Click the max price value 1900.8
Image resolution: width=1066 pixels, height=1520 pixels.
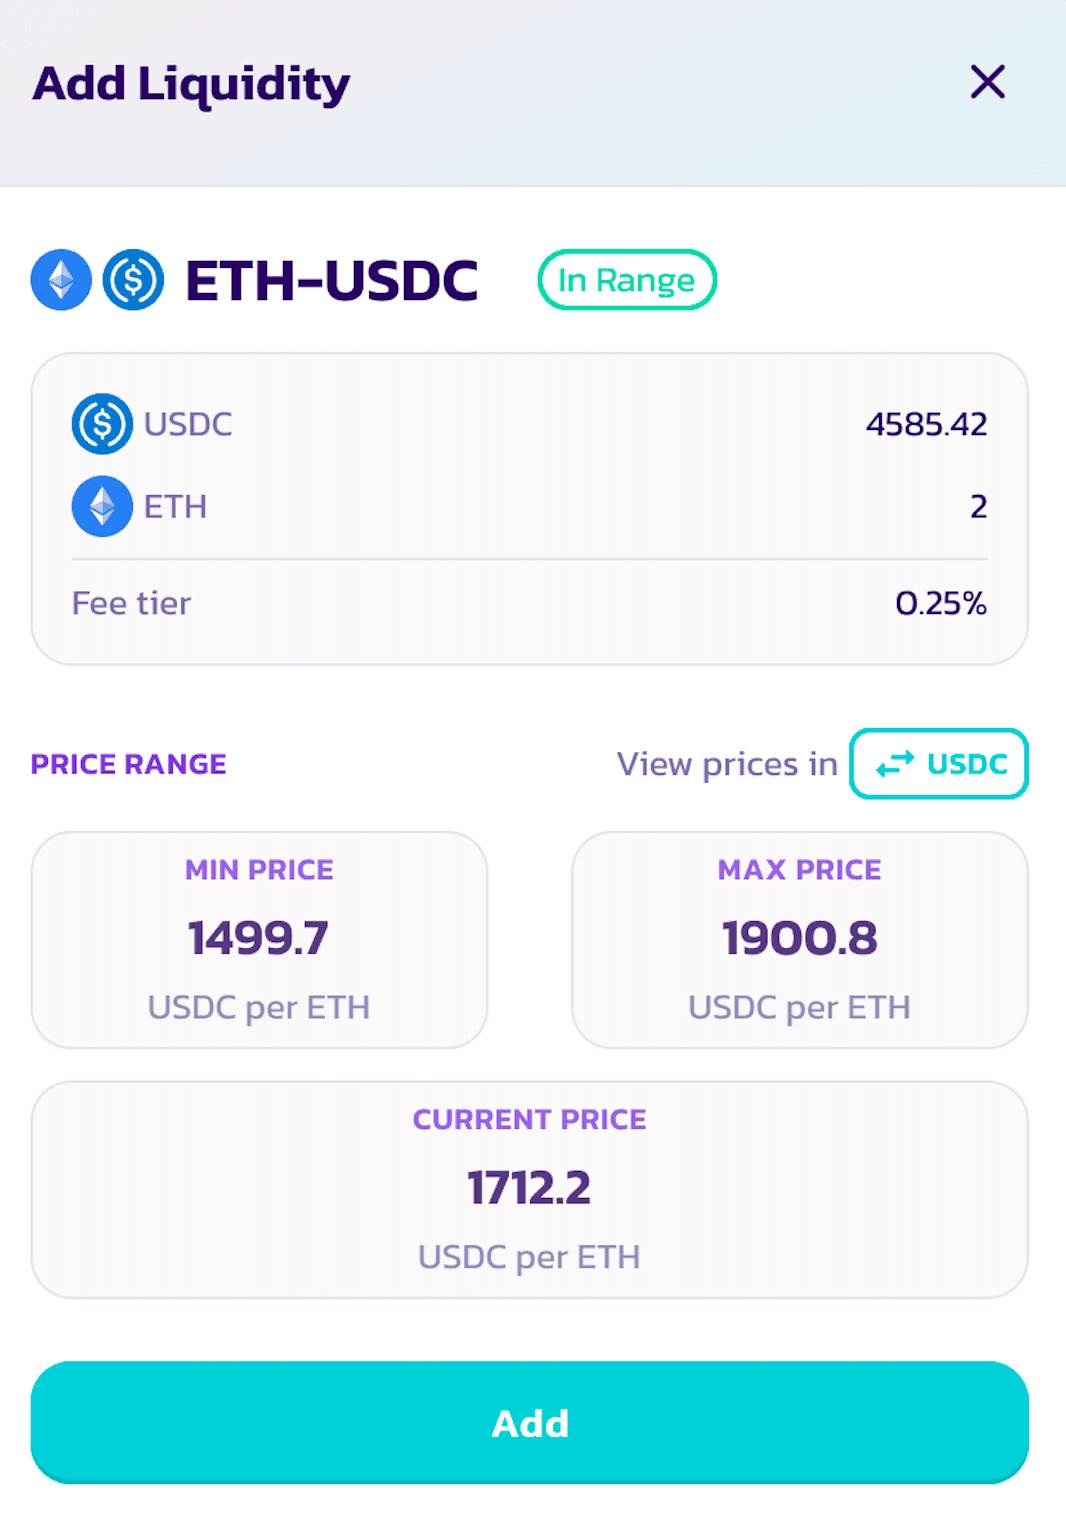coord(799,938)
